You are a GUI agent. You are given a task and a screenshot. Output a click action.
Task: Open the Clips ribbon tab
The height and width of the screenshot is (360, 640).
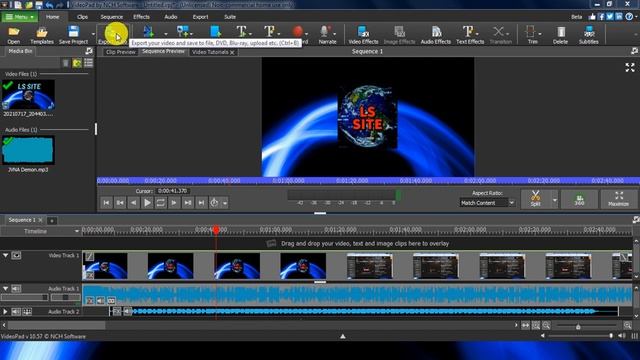[82, 17]
